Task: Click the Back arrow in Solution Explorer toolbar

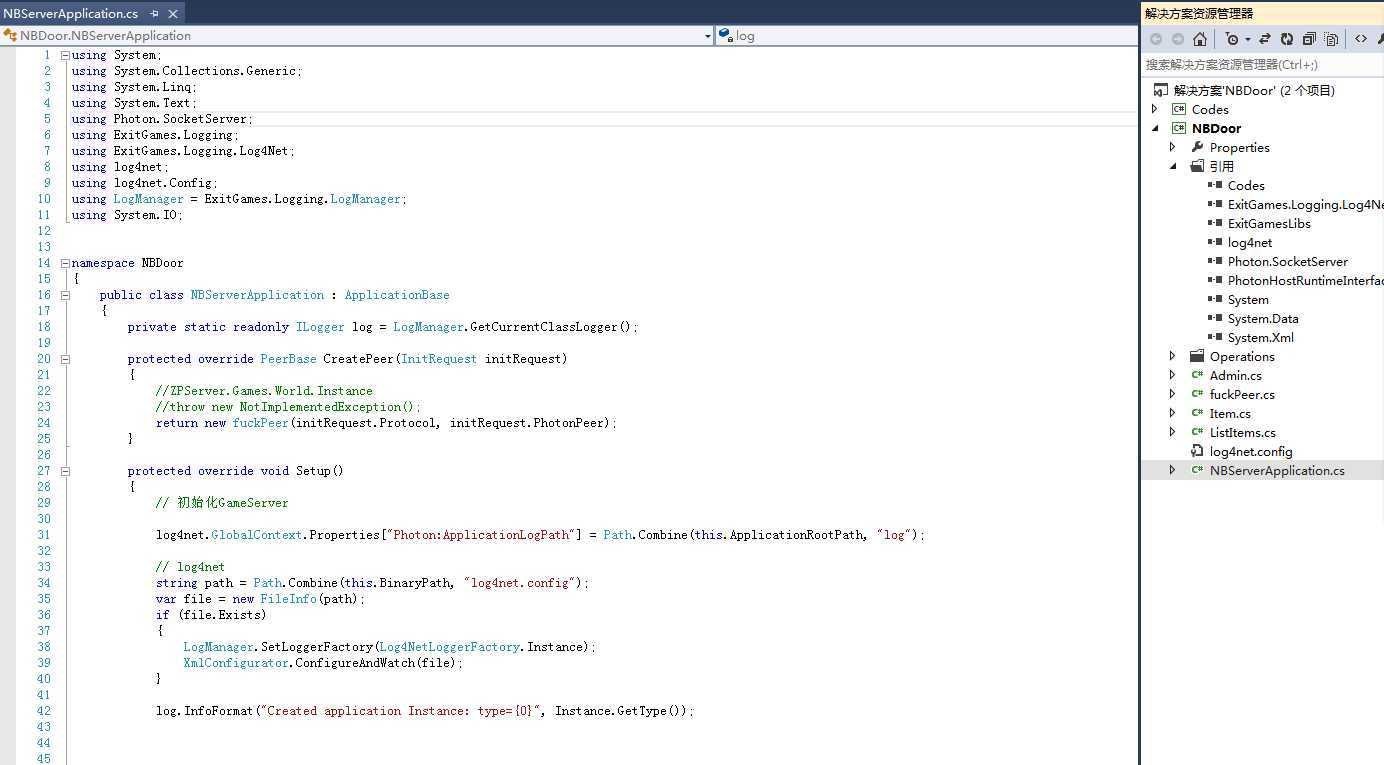Action: click(x=1156, y=39)
